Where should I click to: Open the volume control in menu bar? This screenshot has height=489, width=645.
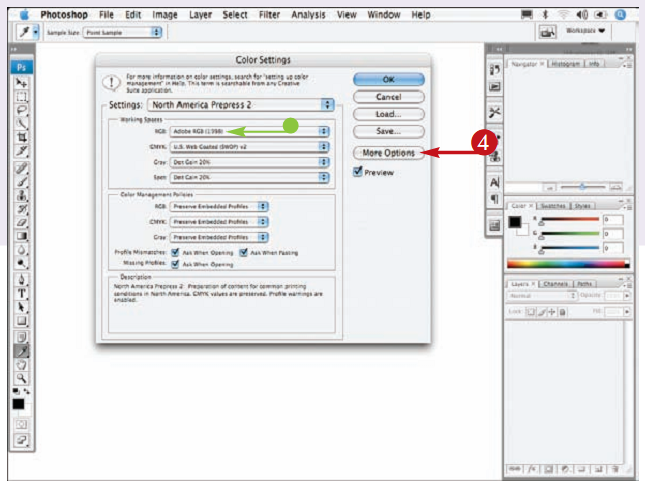582,15
